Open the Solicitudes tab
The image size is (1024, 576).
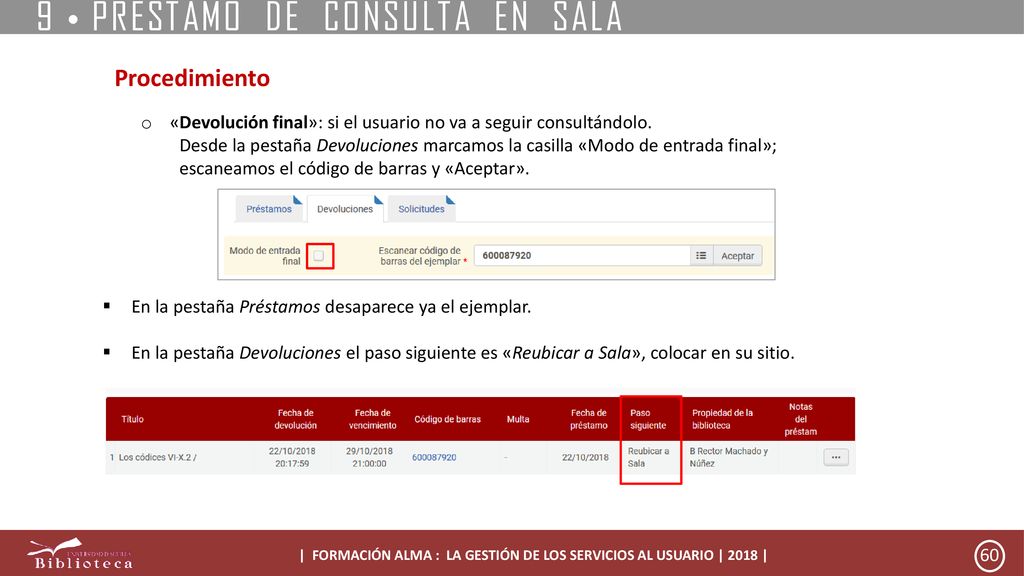click(421, 209)
